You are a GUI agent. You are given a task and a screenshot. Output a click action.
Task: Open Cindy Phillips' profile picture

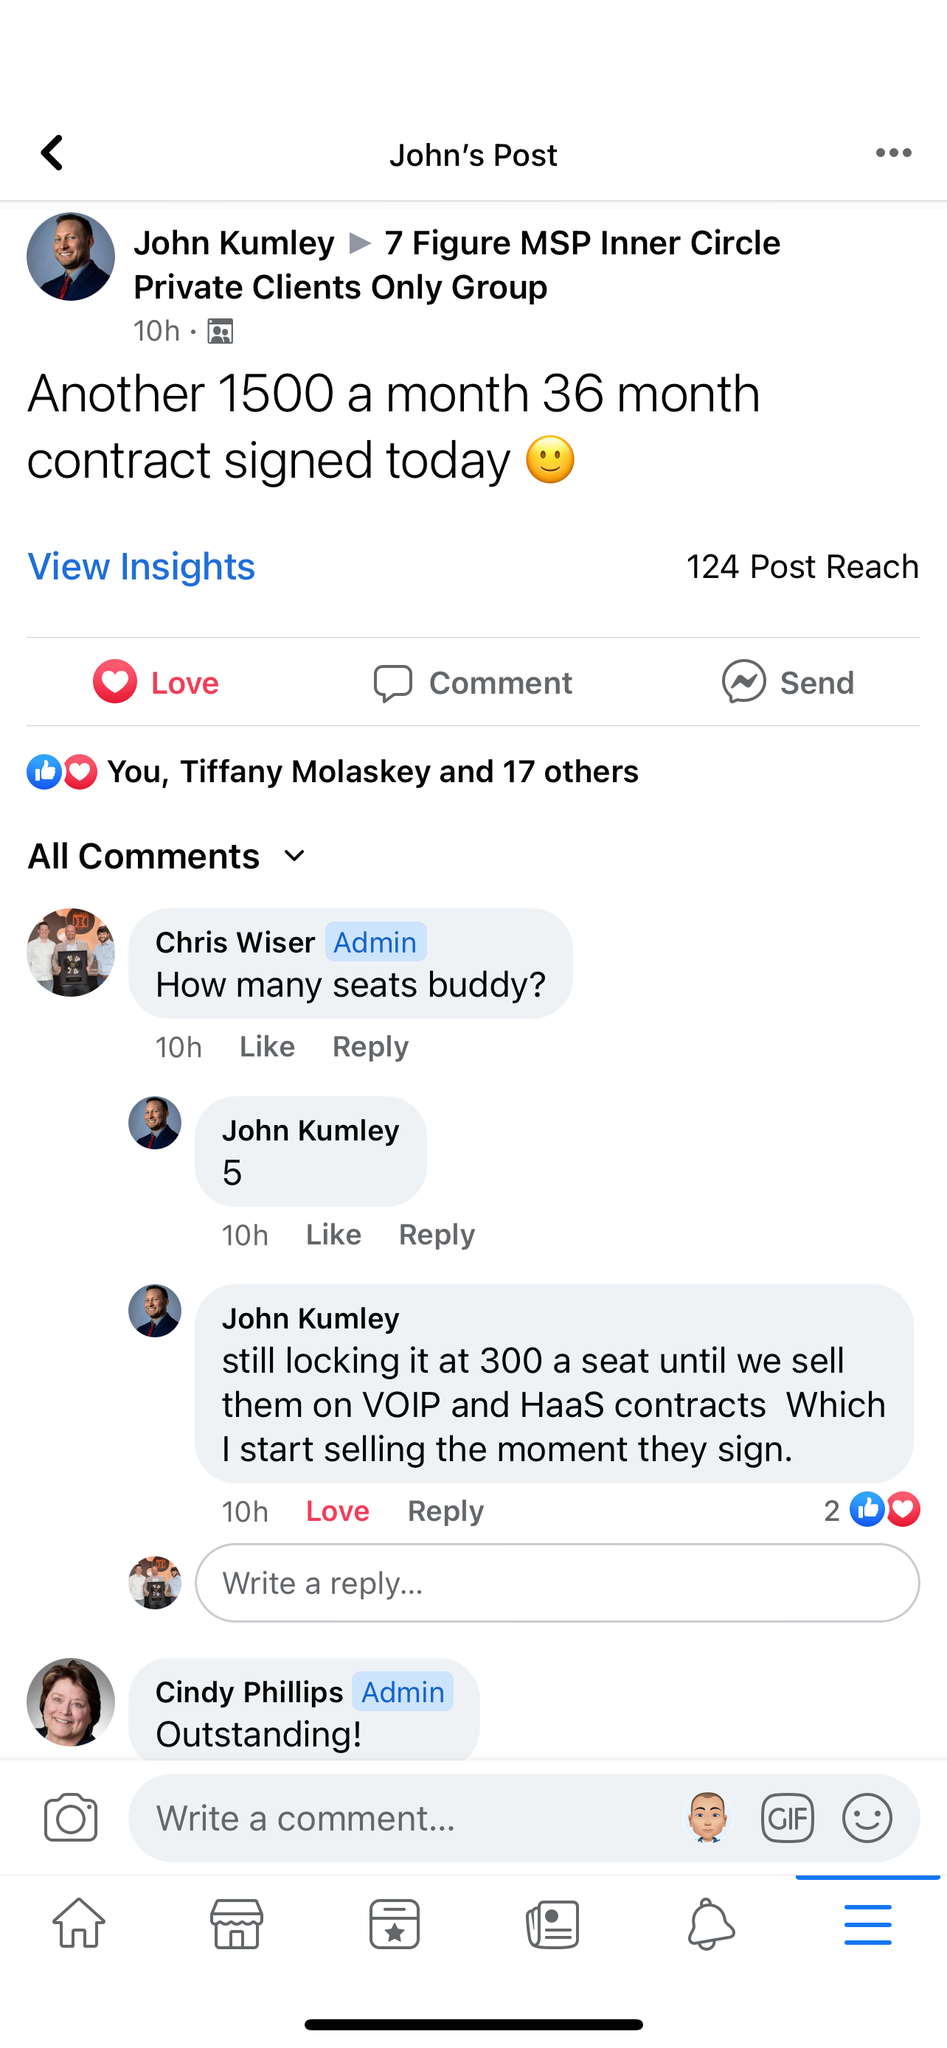(x=71, y=1702)
